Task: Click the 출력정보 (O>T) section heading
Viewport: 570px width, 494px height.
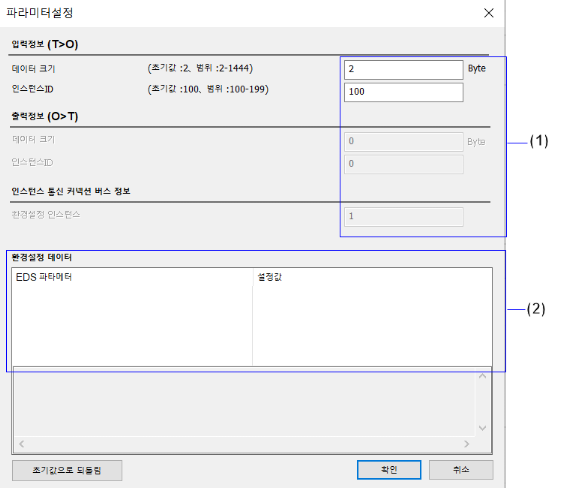Action: click(45, 116)
